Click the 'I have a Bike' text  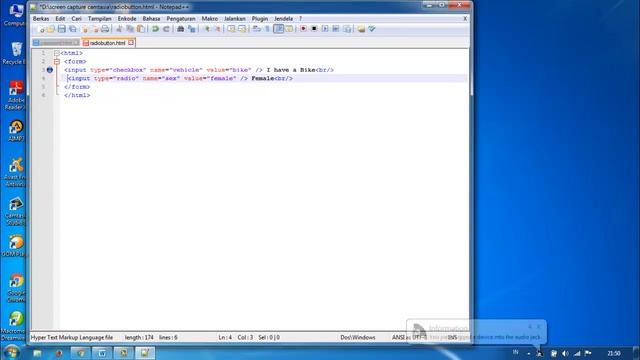(291, 70)
